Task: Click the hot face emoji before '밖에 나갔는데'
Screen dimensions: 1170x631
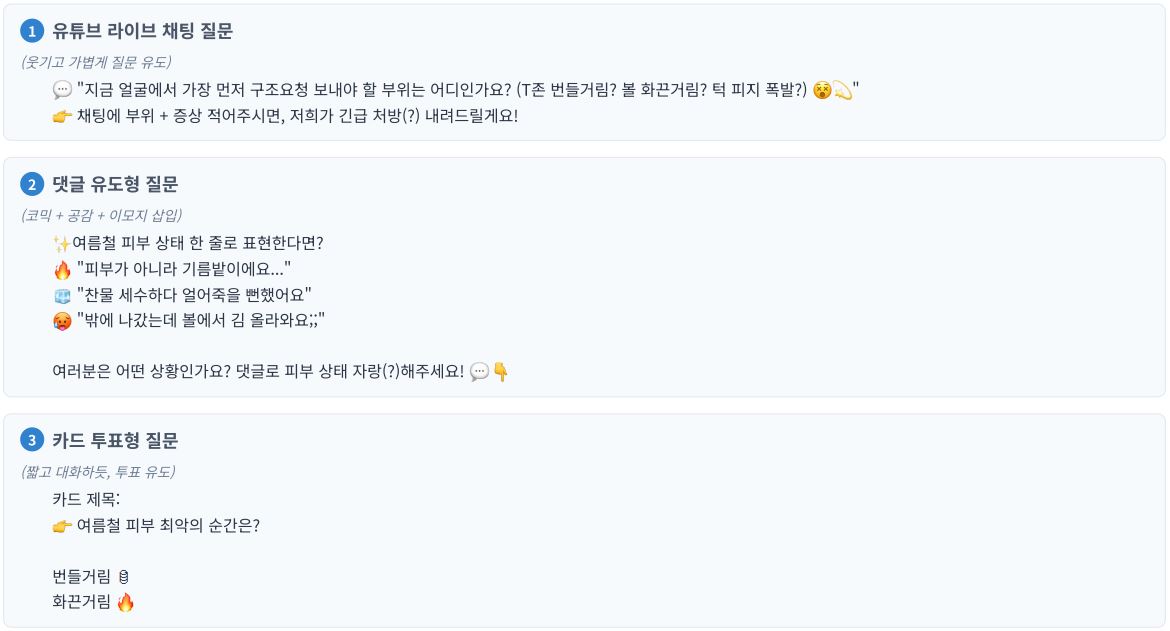Action: tap(62, 321)
